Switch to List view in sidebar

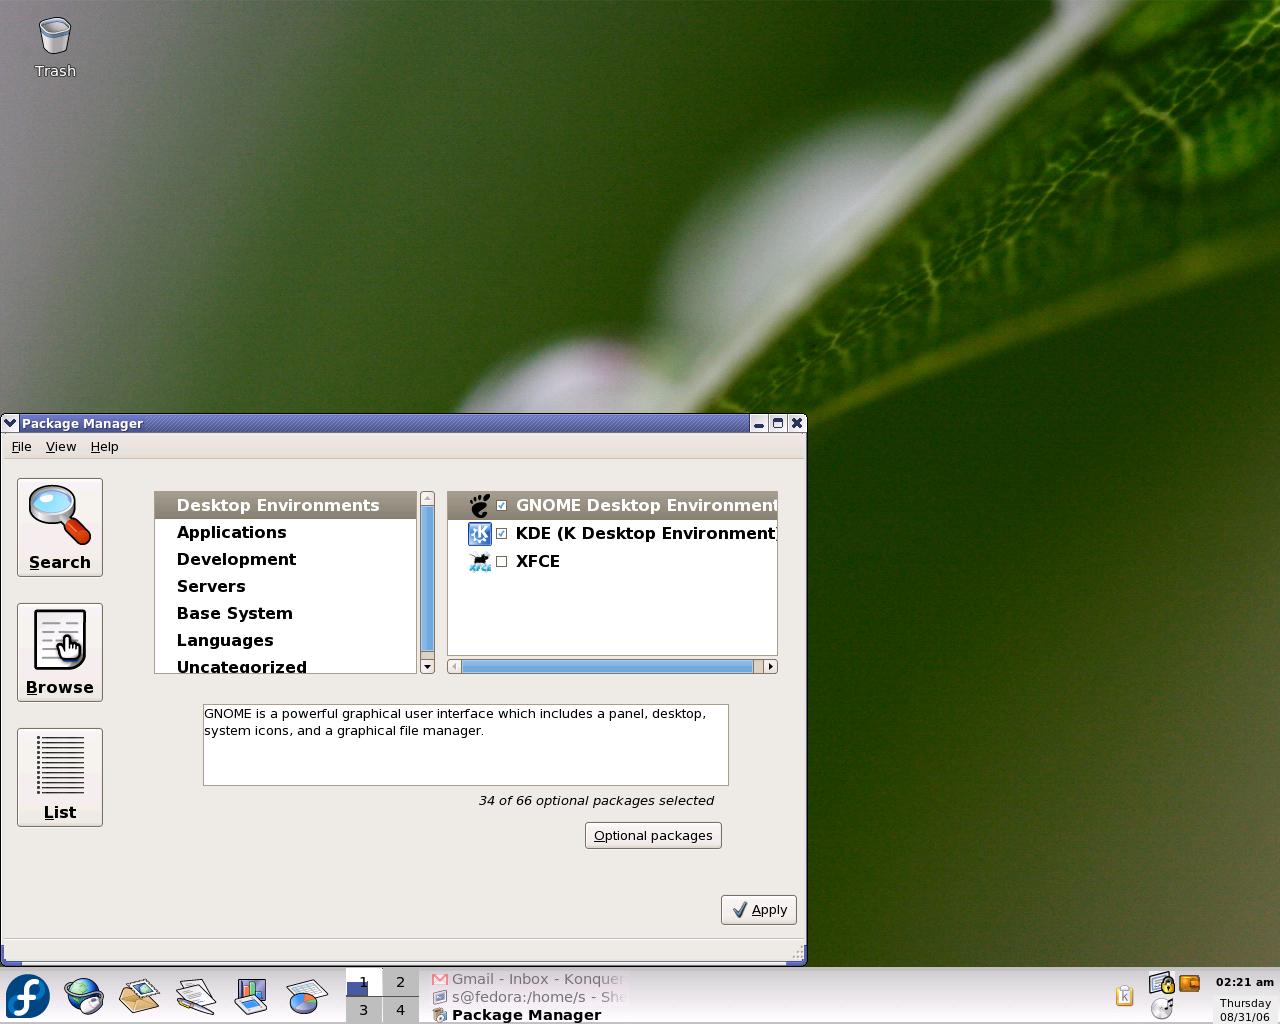(60, 777)
